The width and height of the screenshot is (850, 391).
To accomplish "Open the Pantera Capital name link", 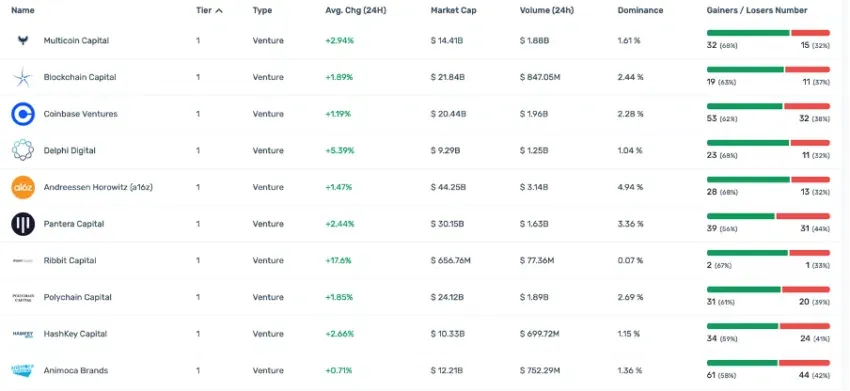I will 74,224.
